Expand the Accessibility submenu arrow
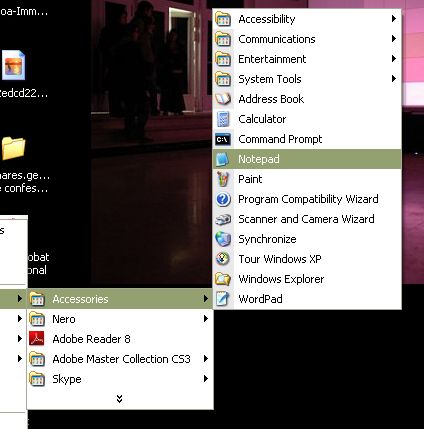 (x=394, y=19)
